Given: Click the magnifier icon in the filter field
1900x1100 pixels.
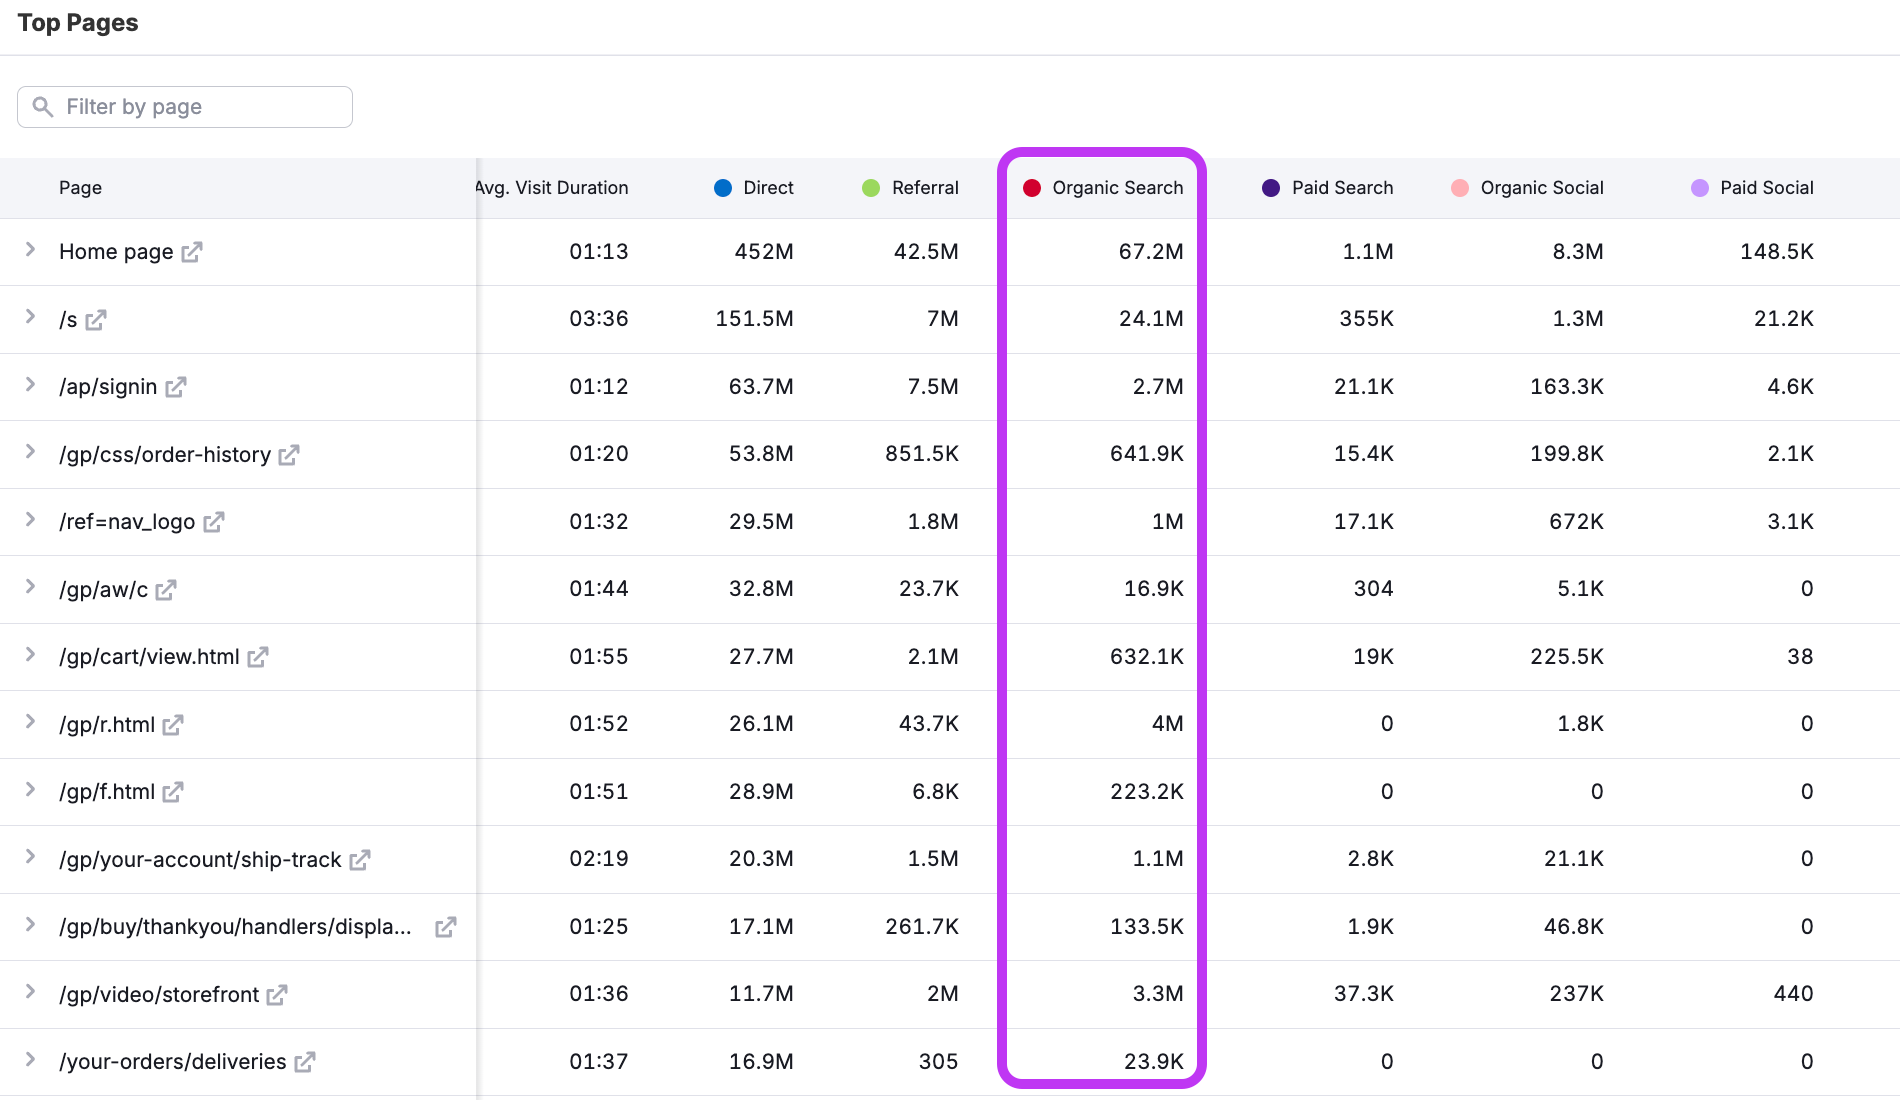Looking at the screenshot, I should pos(42,106).
